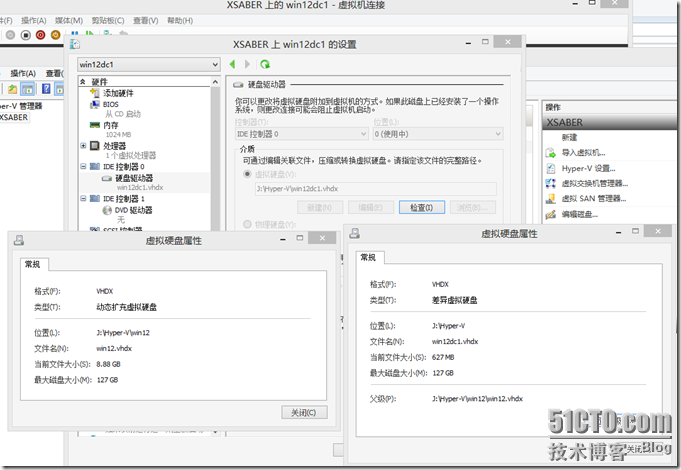Click 新建 in the XSABER actions pane
This screenshot has width=681, height=470.
(569, 137)
